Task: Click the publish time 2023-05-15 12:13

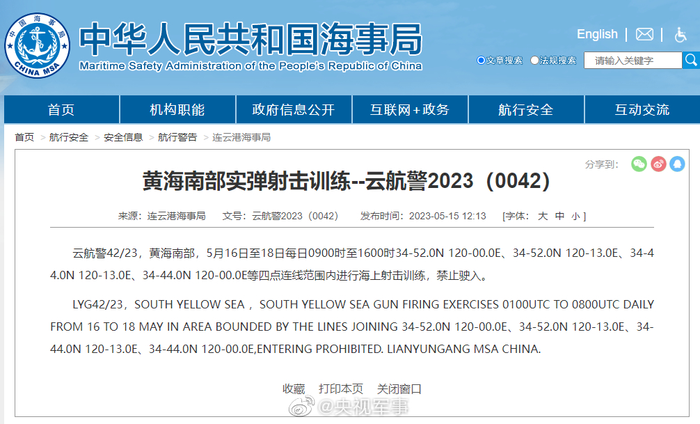Action: click(x=447, y=216)
